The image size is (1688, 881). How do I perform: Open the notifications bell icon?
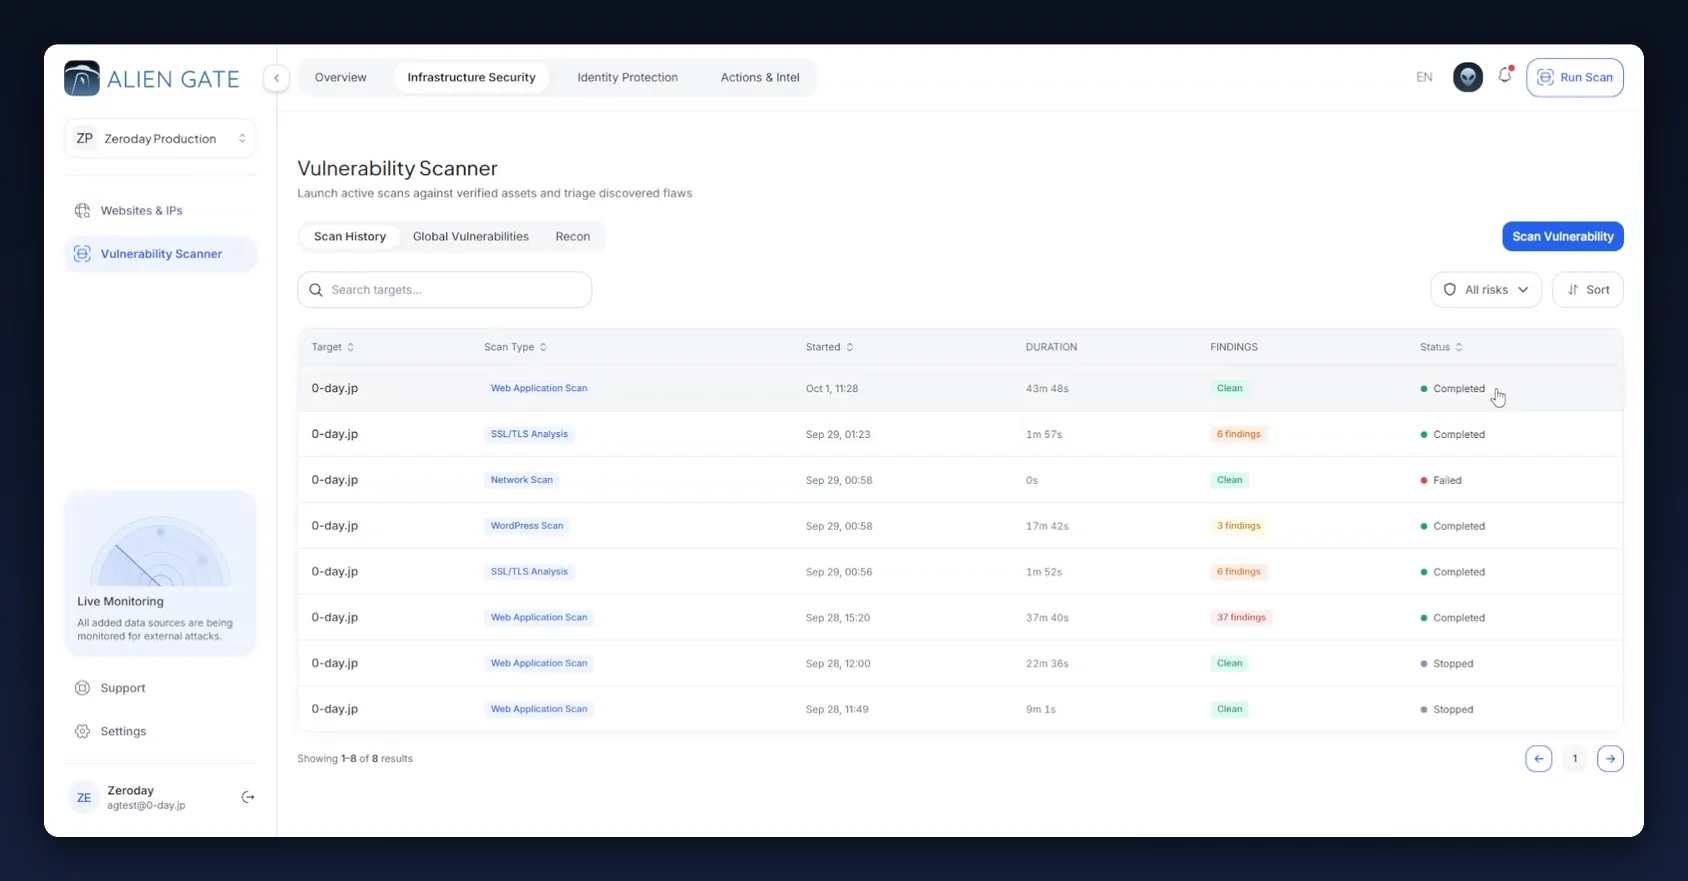tap(1505, 76)
